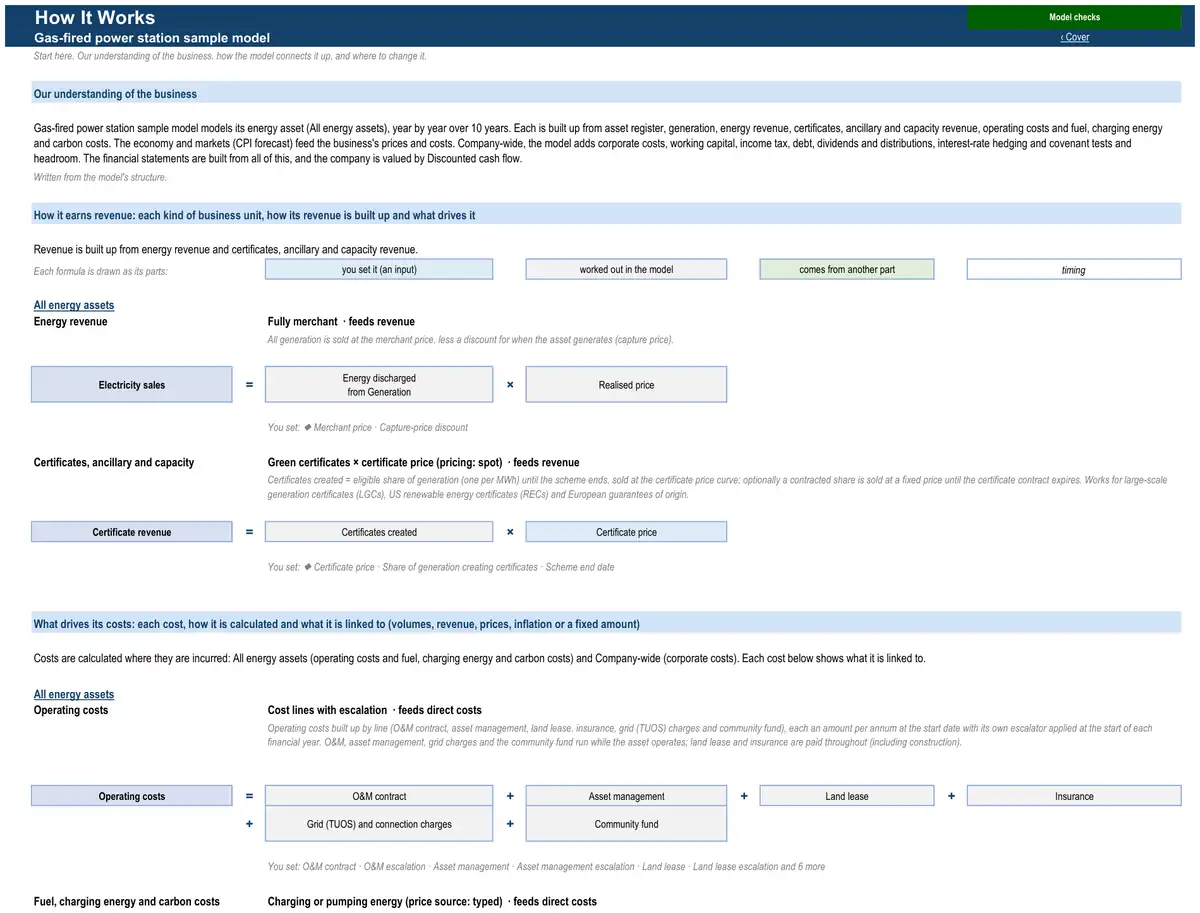The image size is (1200, 913).
Task: Select Grid (TUOS) and connection charges box
Action: point(379,824)
